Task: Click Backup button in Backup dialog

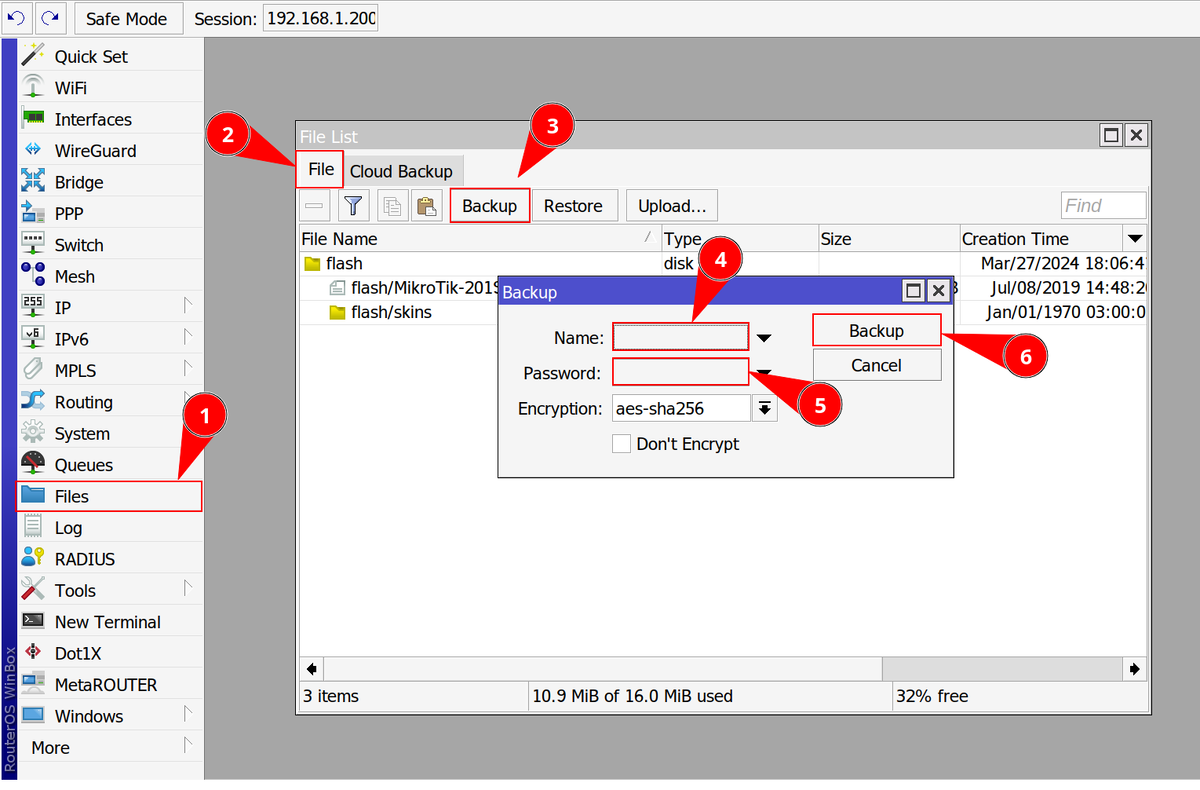Action: (x=877, y=331)
